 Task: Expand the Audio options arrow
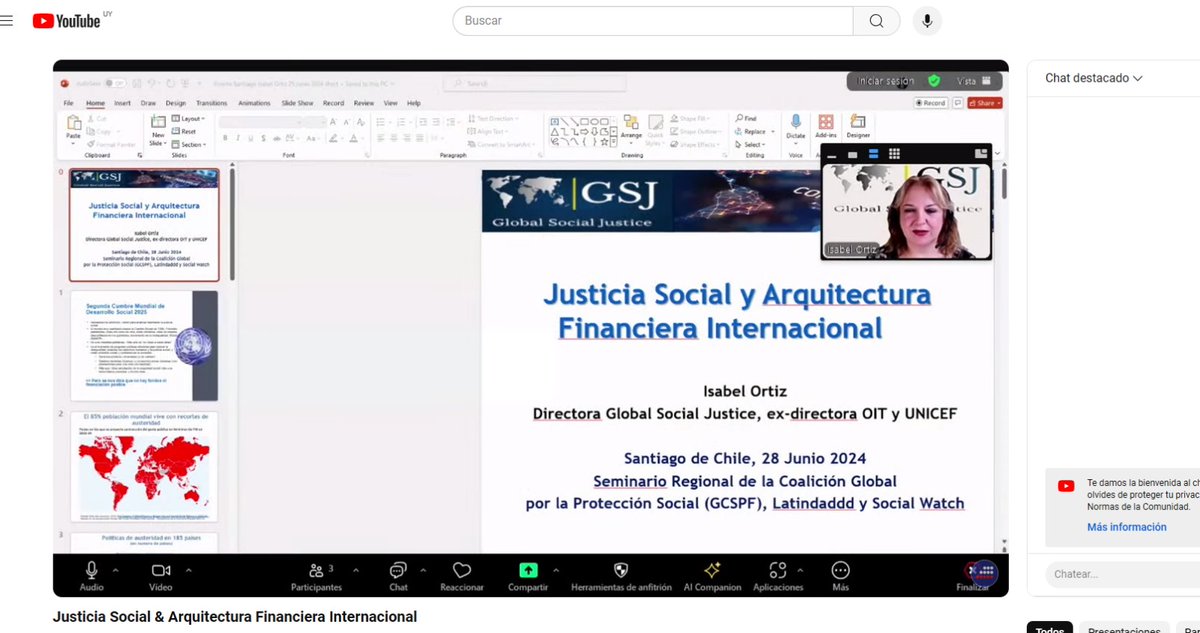(115, 569)
